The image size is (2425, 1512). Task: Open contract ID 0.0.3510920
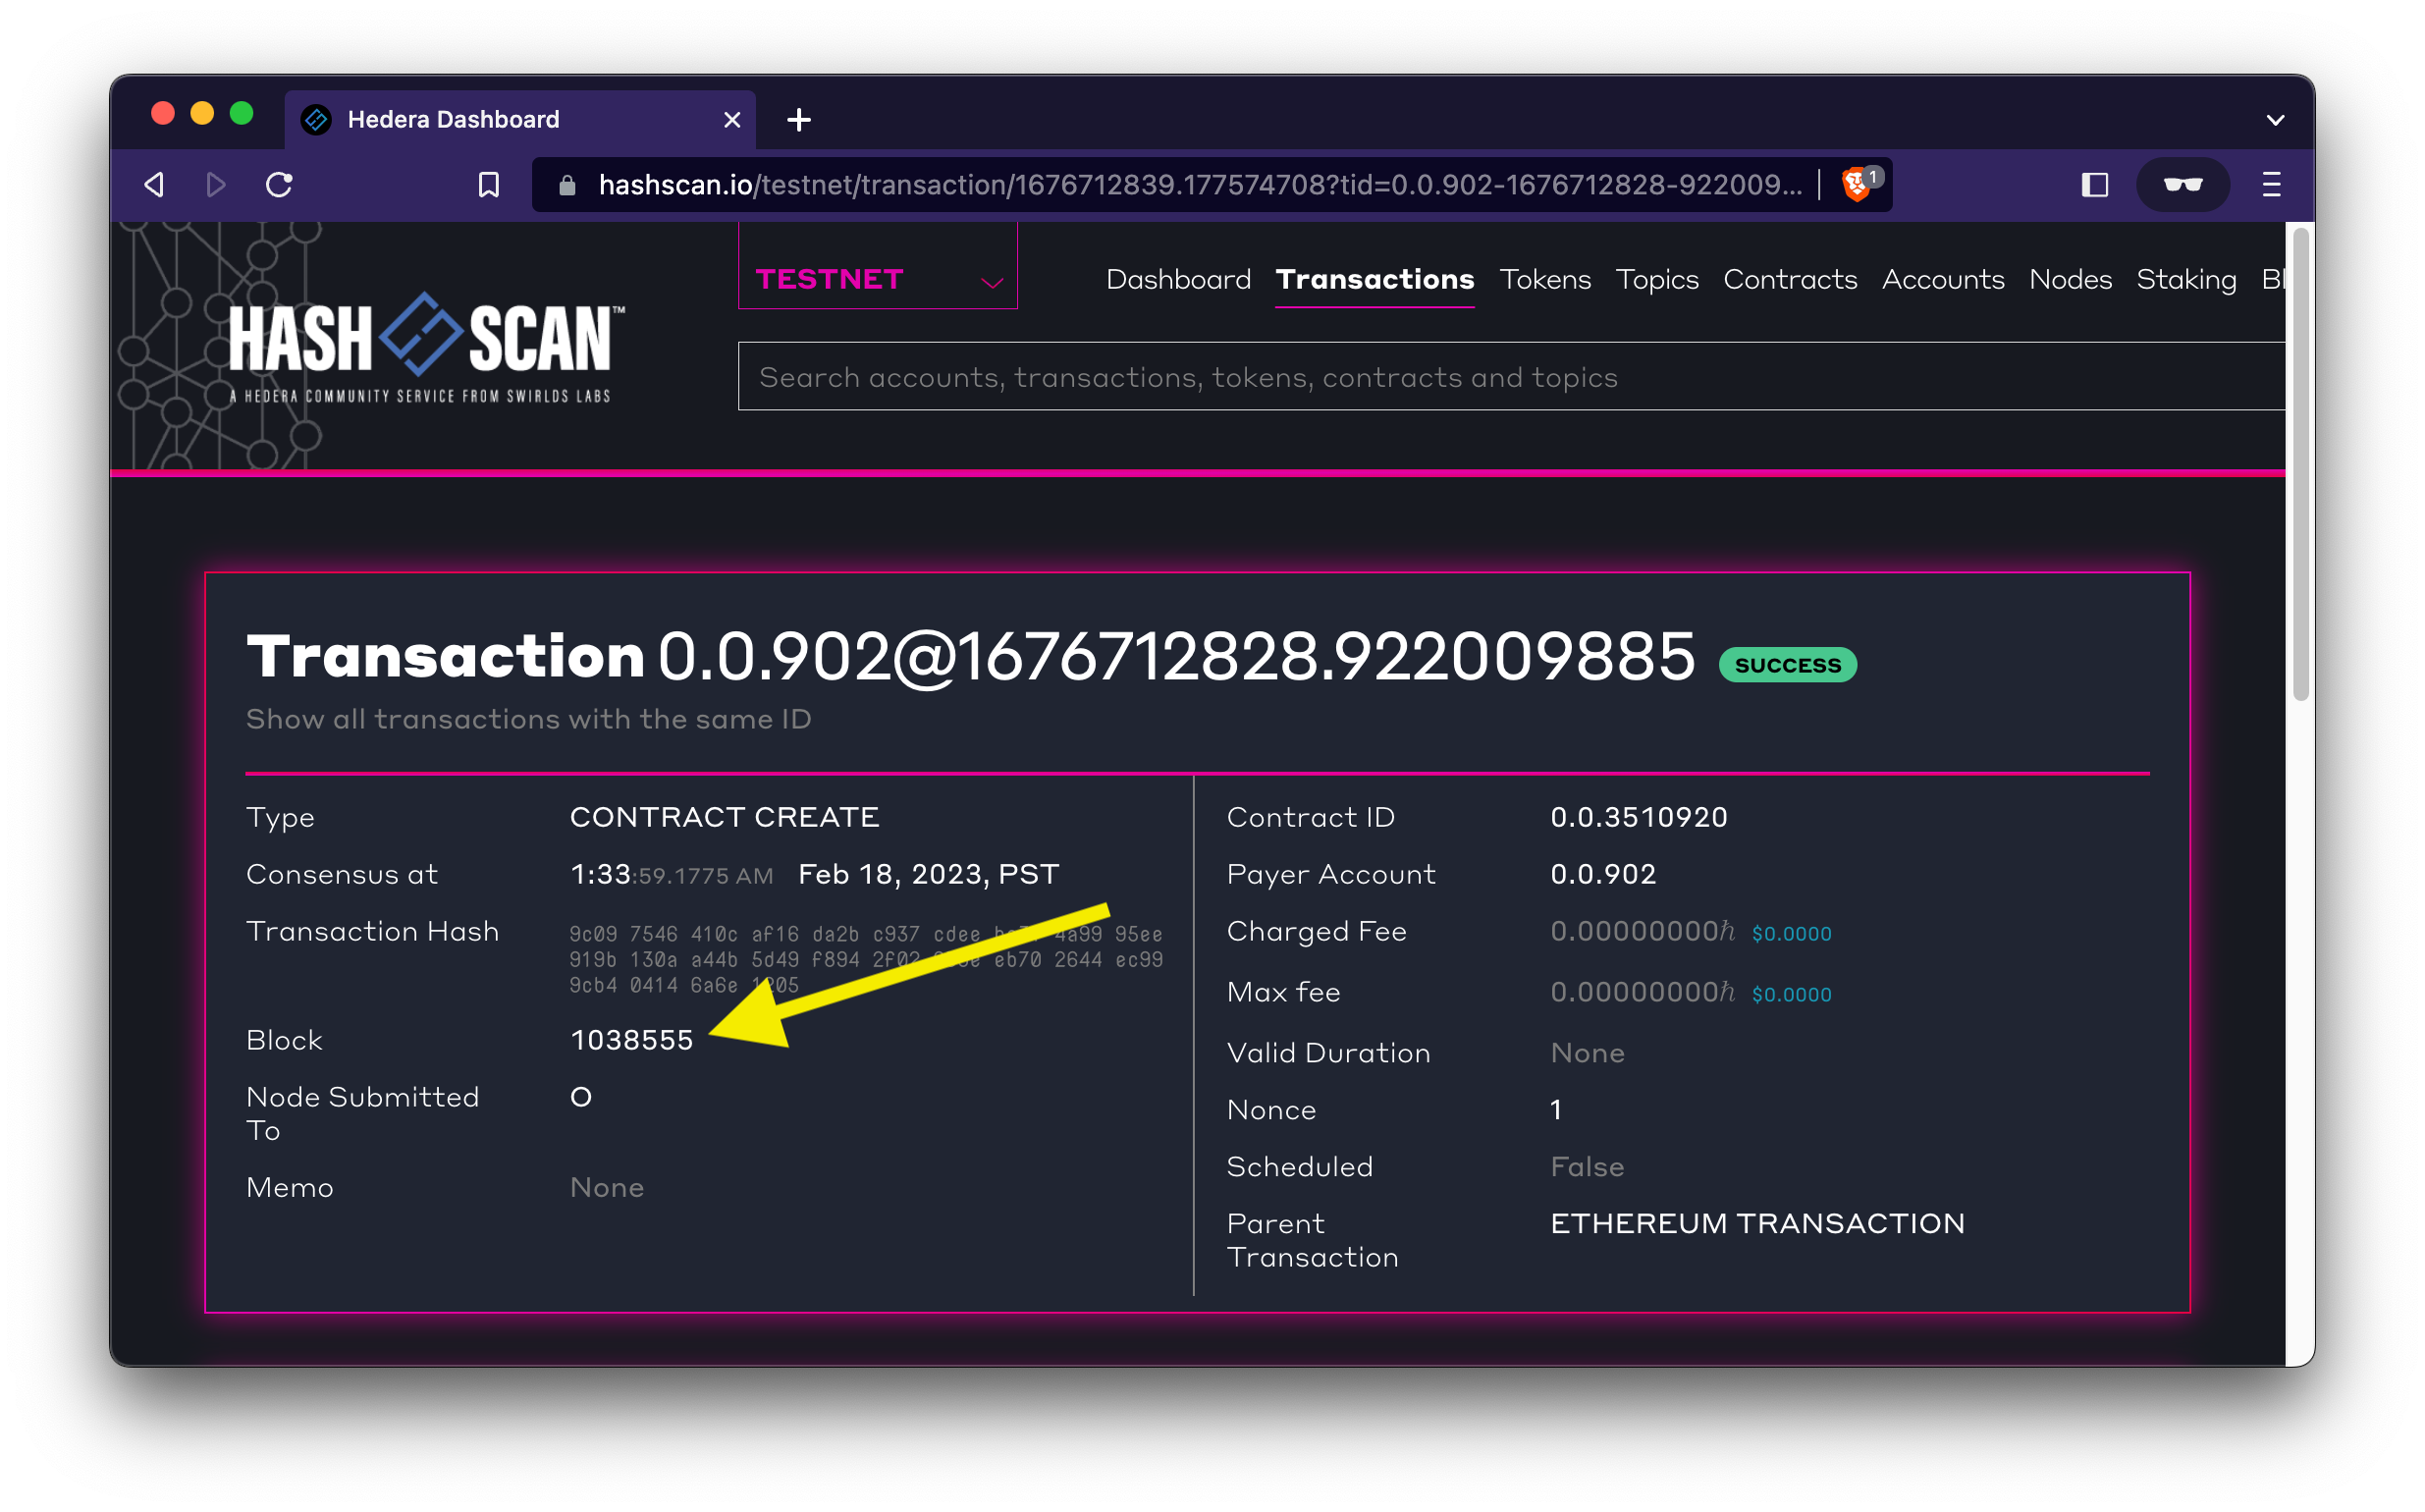[1638, 817]
